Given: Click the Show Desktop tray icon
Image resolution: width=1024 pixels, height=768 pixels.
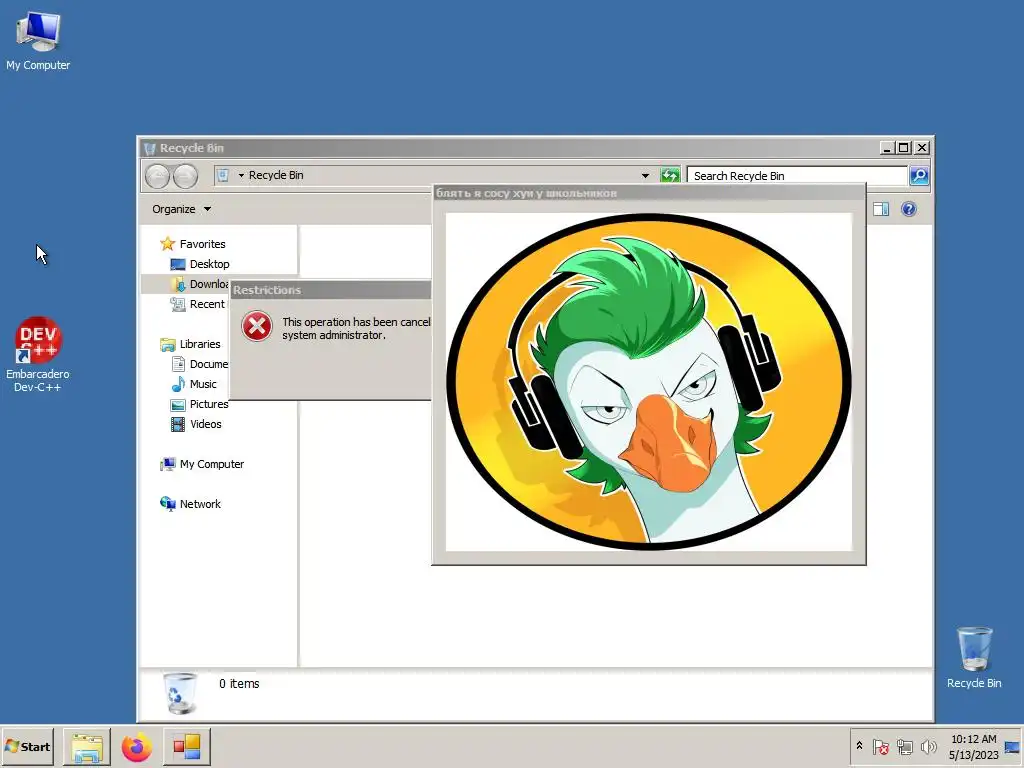Looking at the screenshot, I should (1012, 747).
